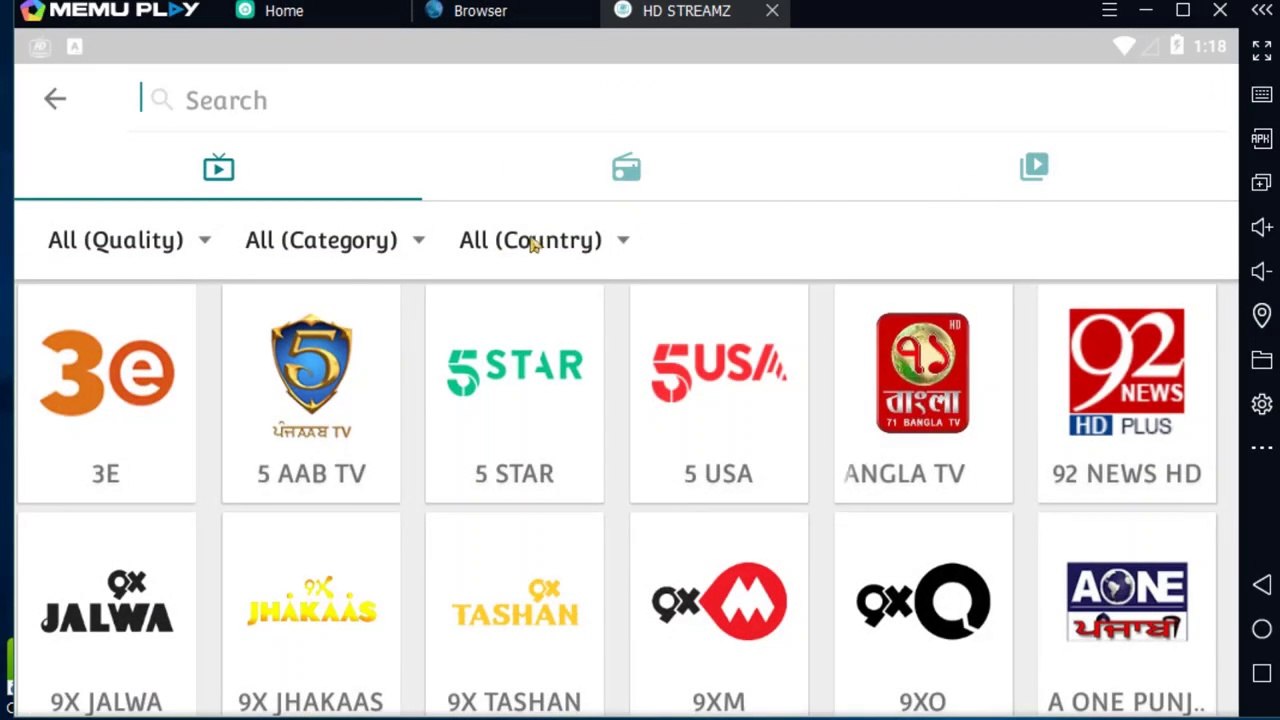1280x720 pixels.
Task: Open the All (Category) dropdown
Action: point(335,240)
